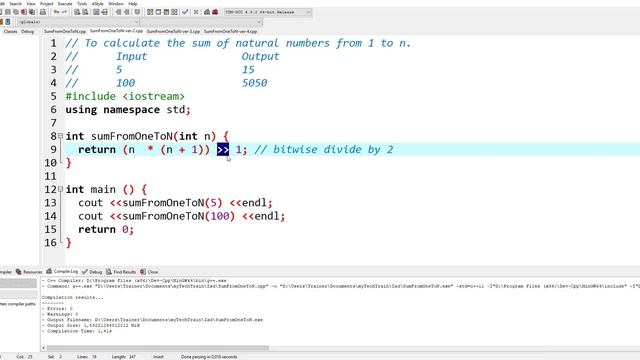Open the TDM-GCC 4.9.2 compiler set dropdown
Screen dimensions: 640x360
point(268,12)
